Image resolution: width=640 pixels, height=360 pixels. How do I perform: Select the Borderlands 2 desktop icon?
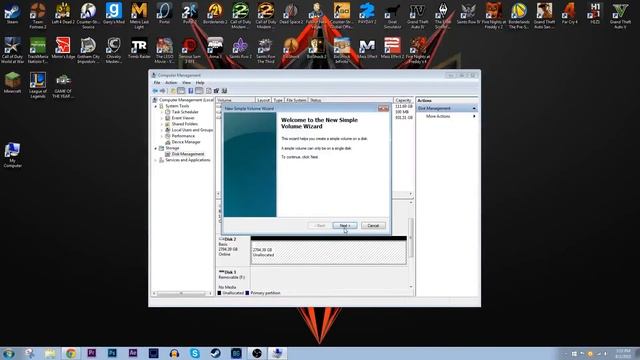[215, 13]
